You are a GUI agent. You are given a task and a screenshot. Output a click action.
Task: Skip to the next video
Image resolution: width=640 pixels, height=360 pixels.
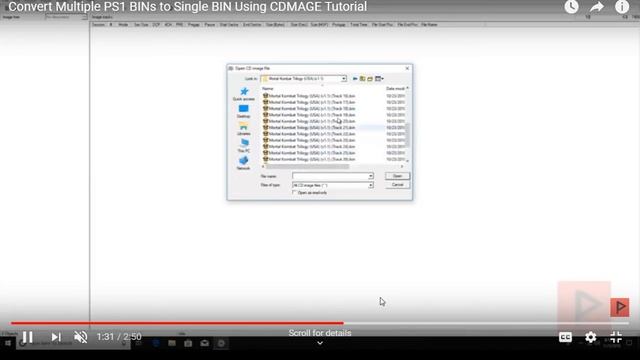(56, 337)
